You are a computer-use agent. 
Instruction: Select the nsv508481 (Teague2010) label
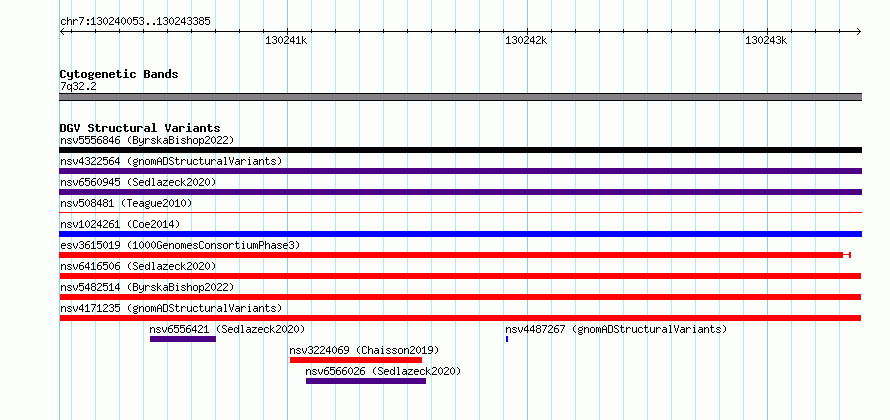point(126,203)
